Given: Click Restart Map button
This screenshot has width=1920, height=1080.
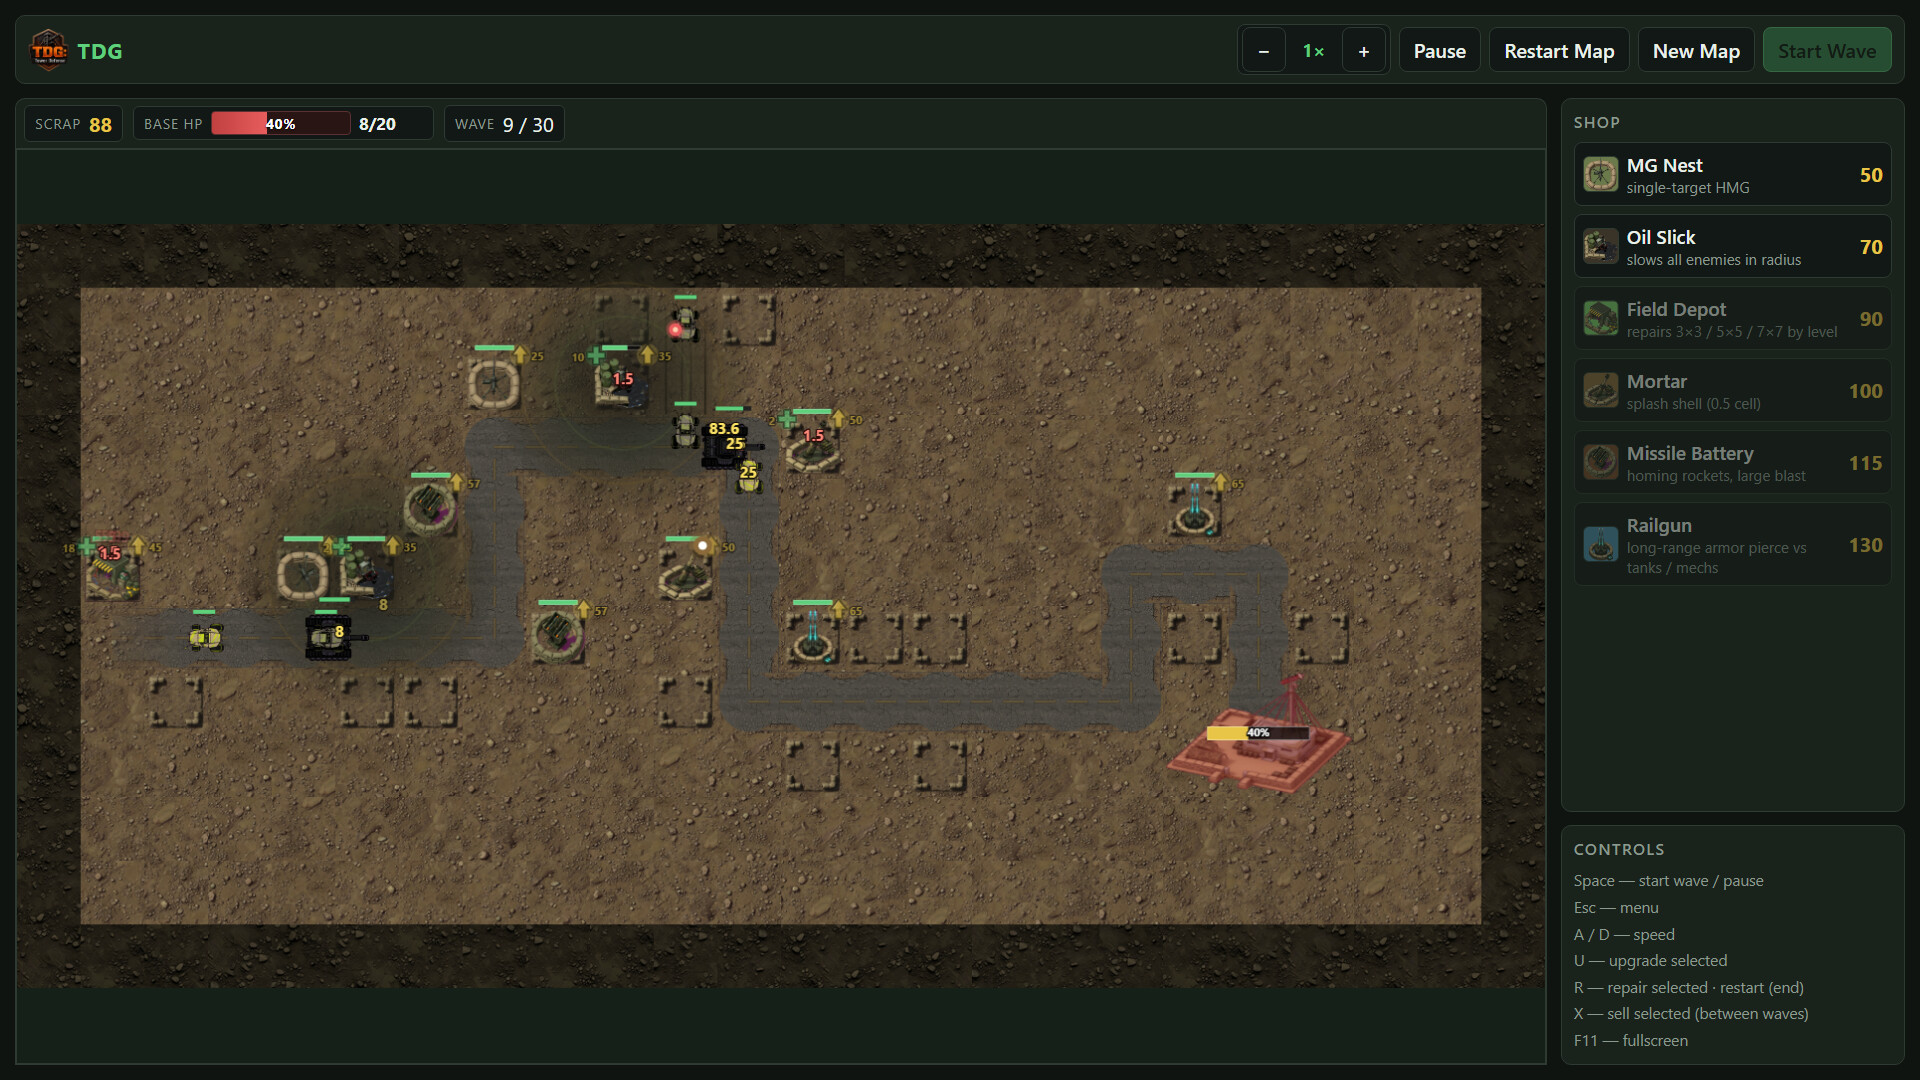Looking at the screenshot, I should click(x=1559, y=51).
